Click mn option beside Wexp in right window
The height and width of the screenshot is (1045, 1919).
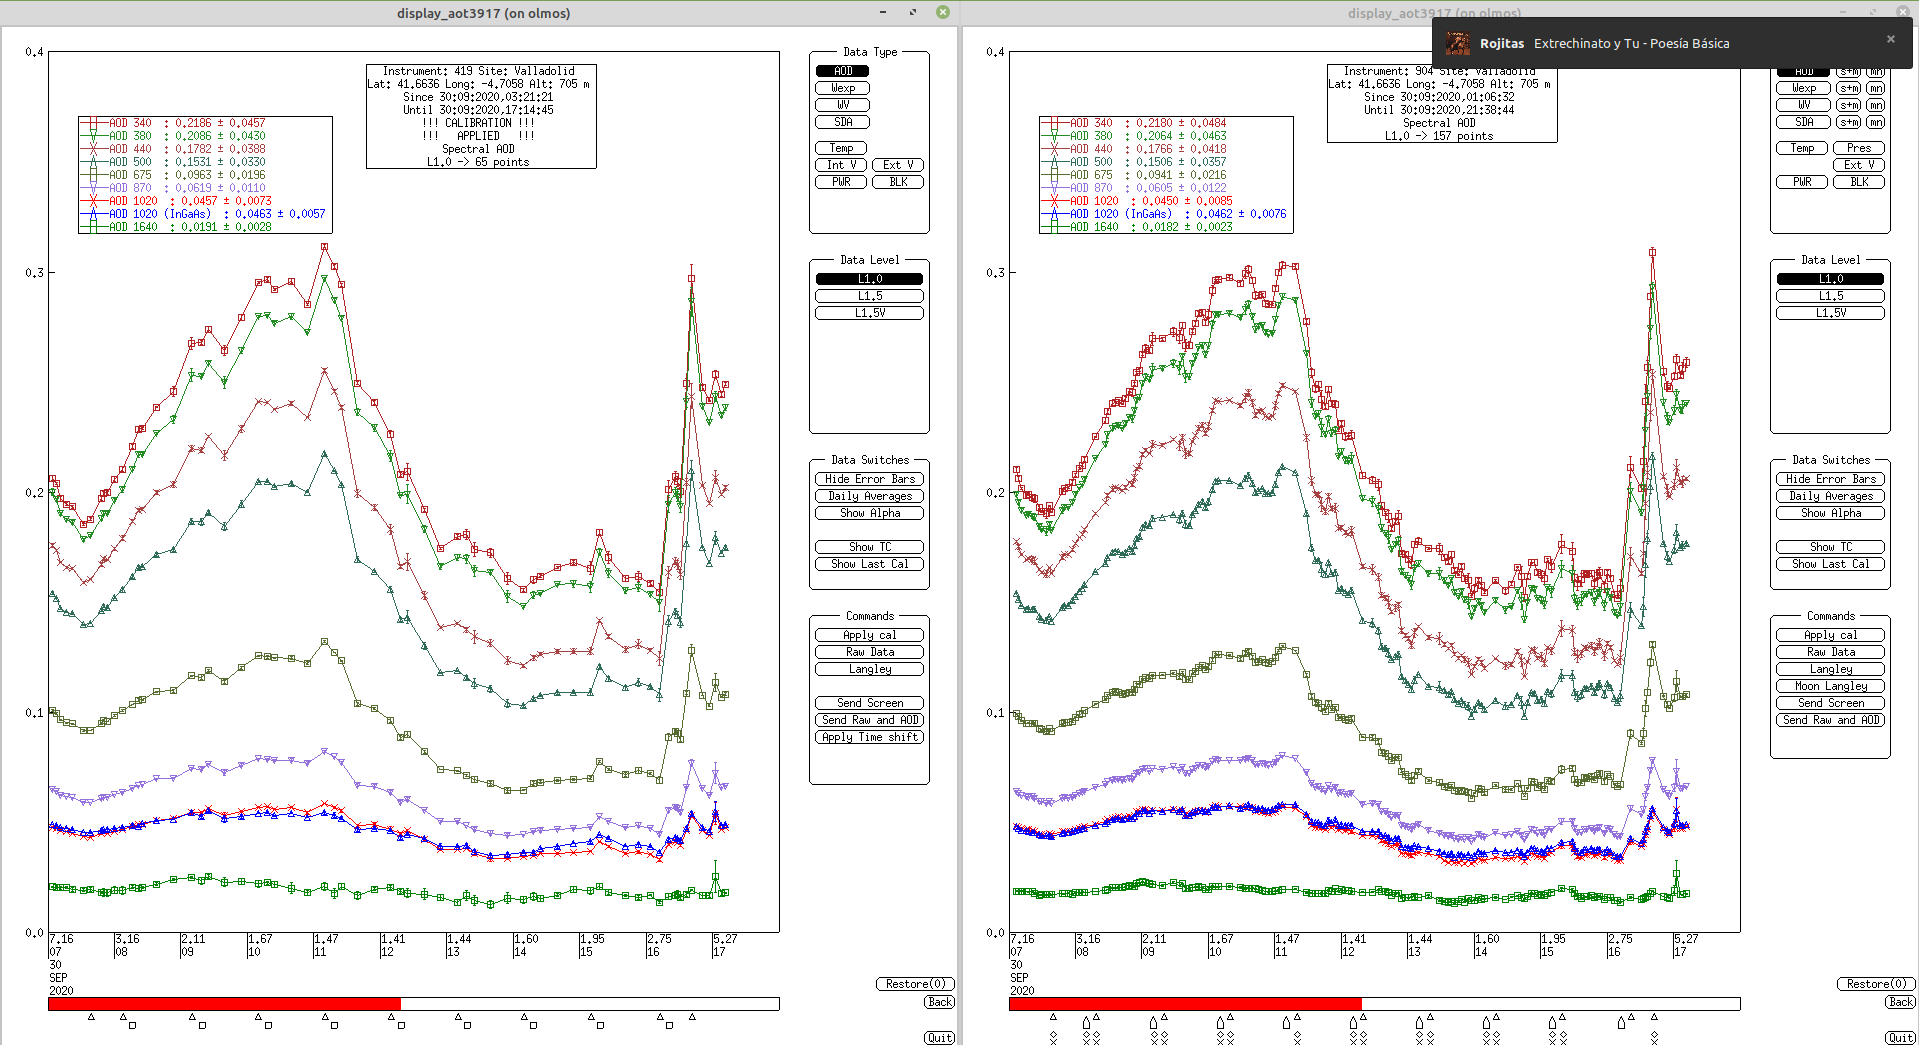pyautogui.click(x=1876, y=88)
